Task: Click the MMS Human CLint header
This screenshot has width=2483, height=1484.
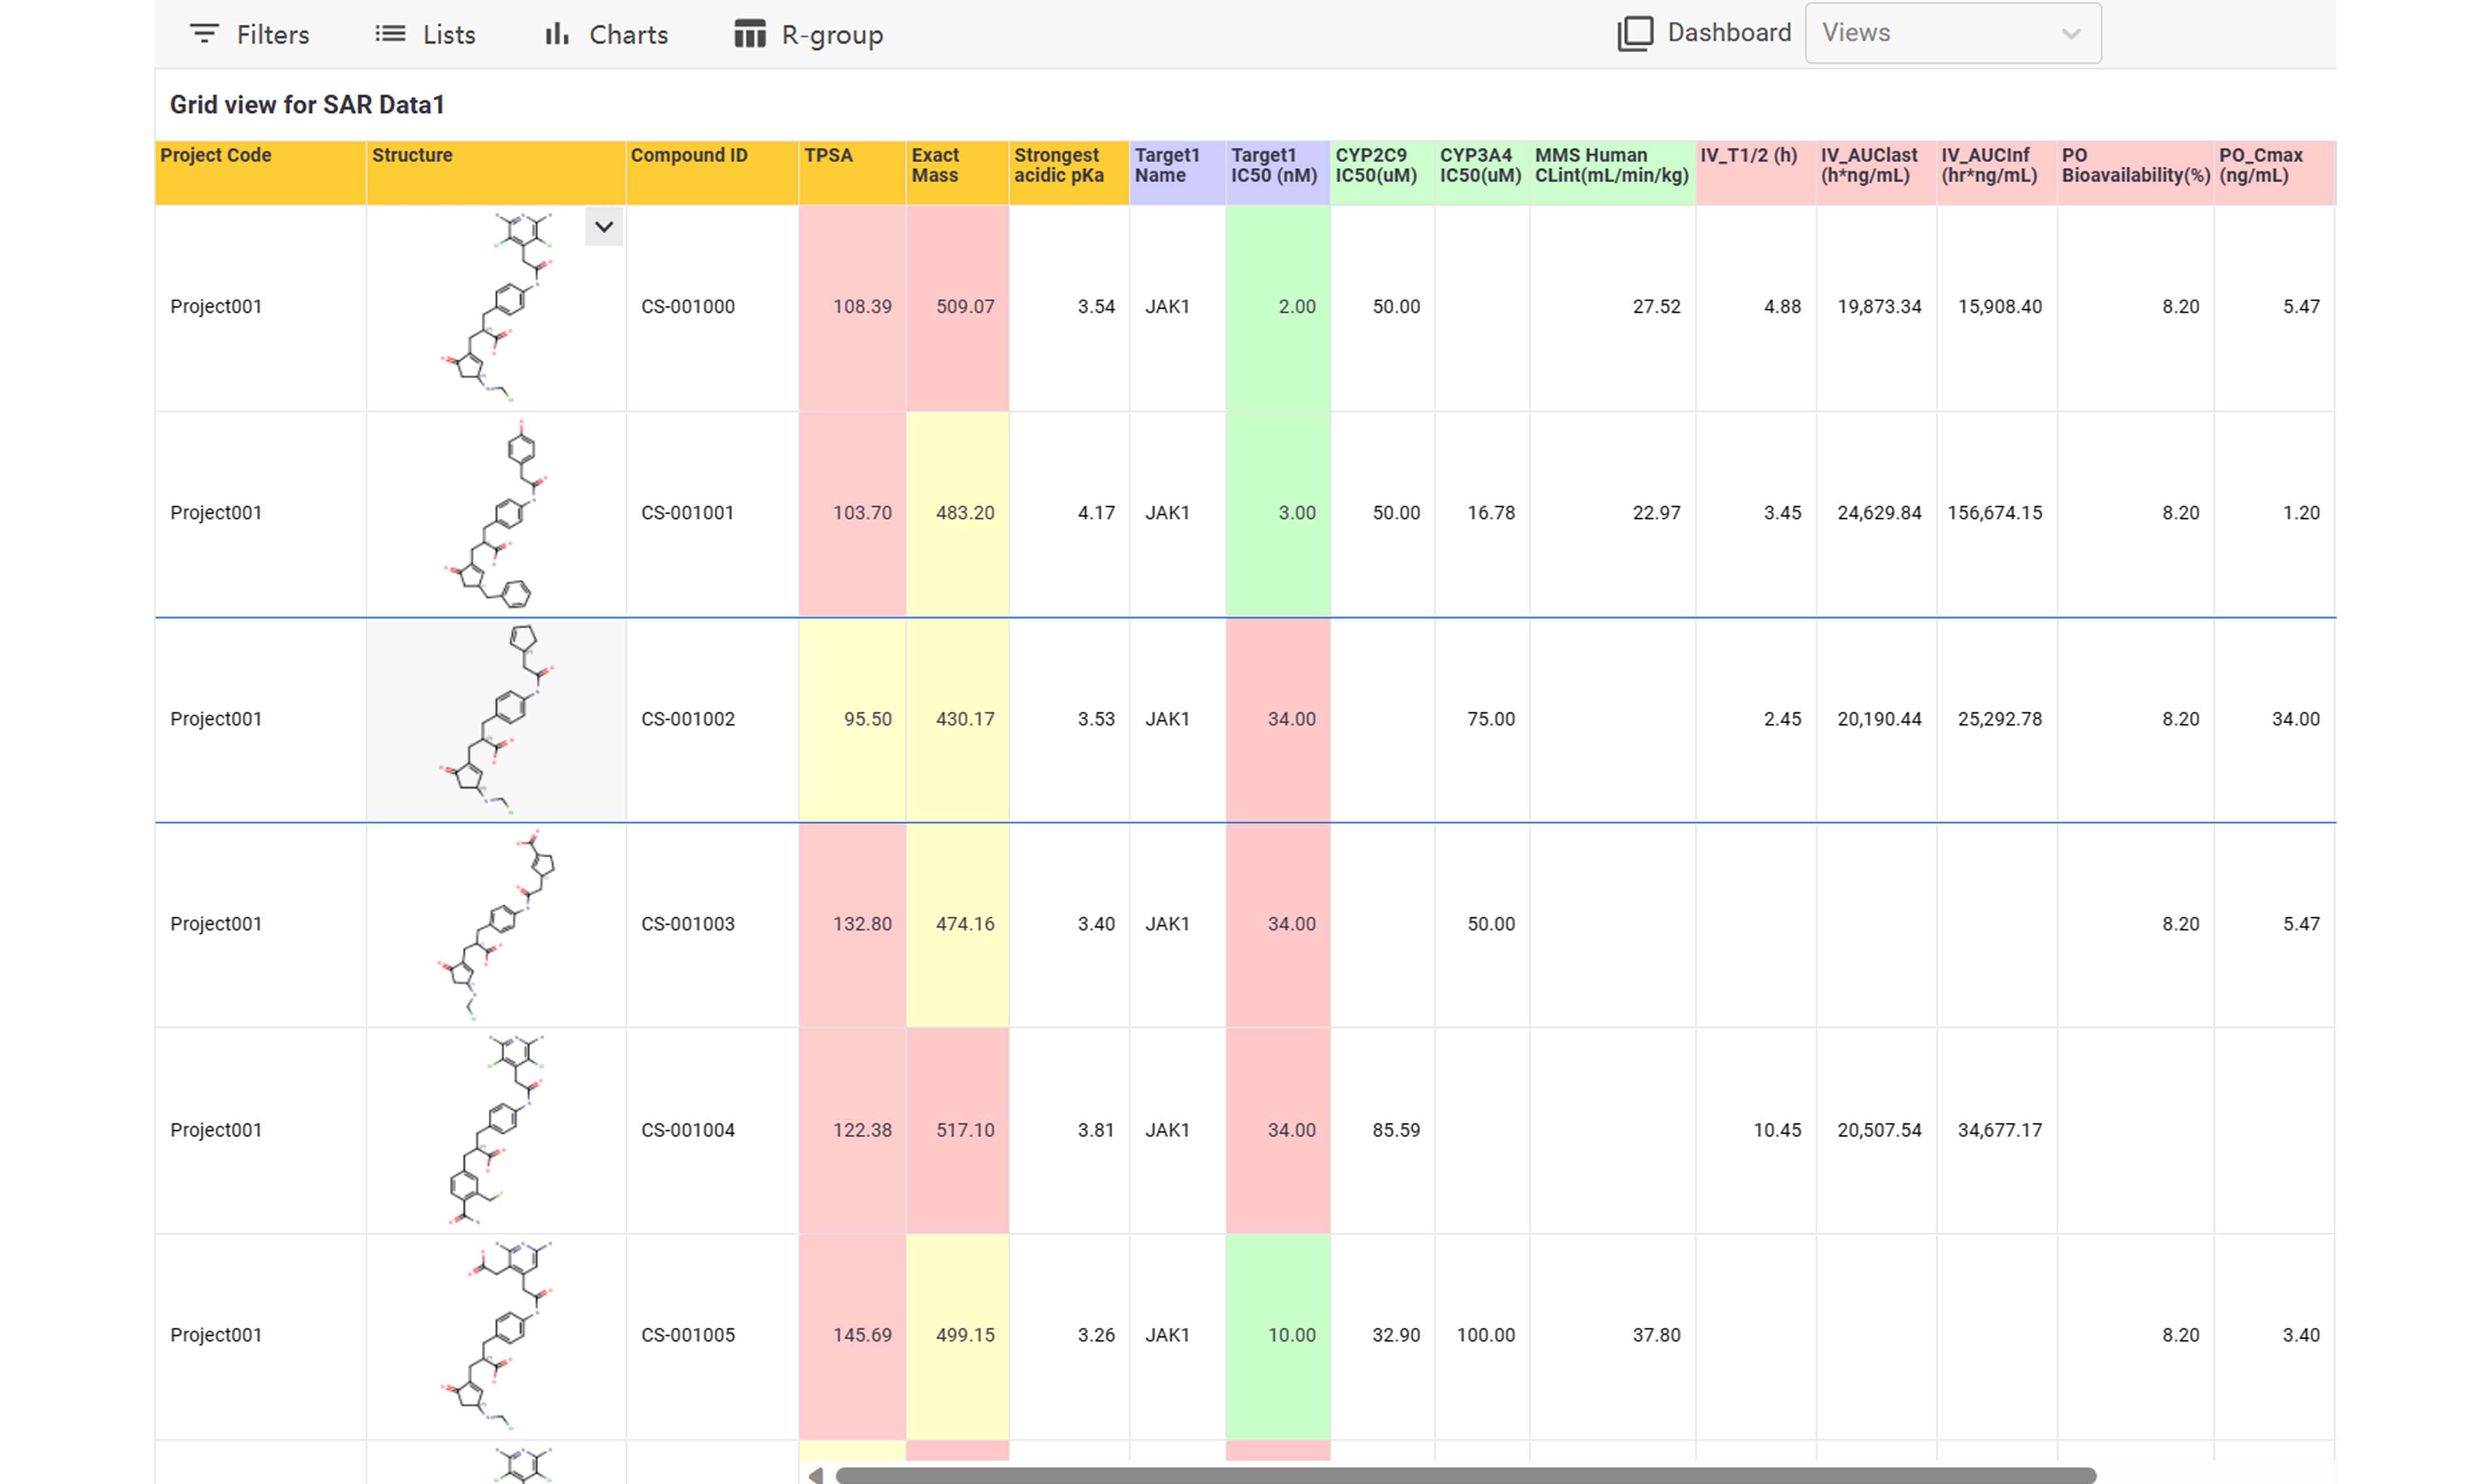Action: coord(1612,173)
